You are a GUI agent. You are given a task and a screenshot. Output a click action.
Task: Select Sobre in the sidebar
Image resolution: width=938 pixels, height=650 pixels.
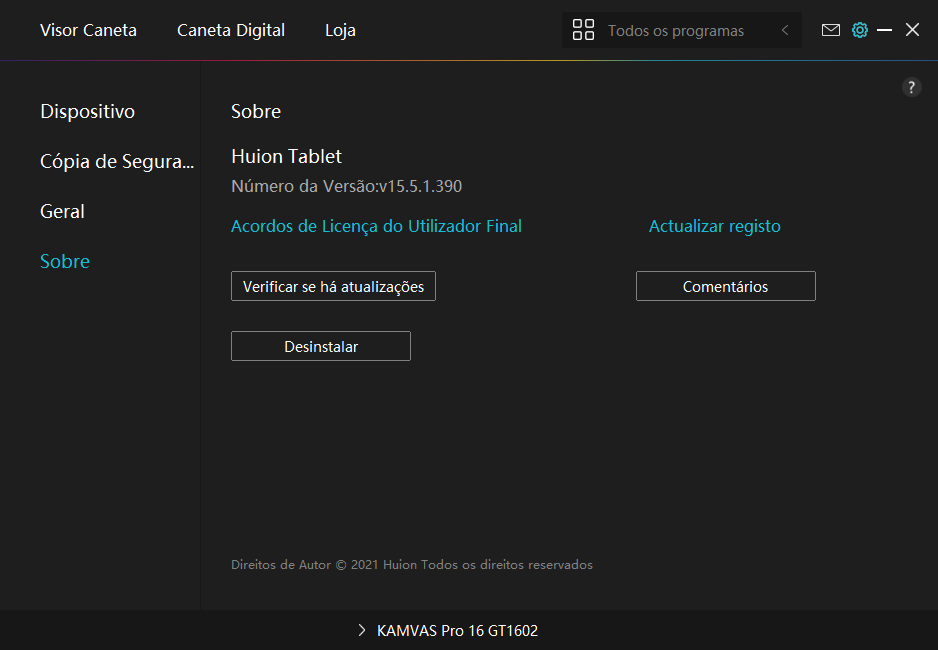click(x=65, y=261)
